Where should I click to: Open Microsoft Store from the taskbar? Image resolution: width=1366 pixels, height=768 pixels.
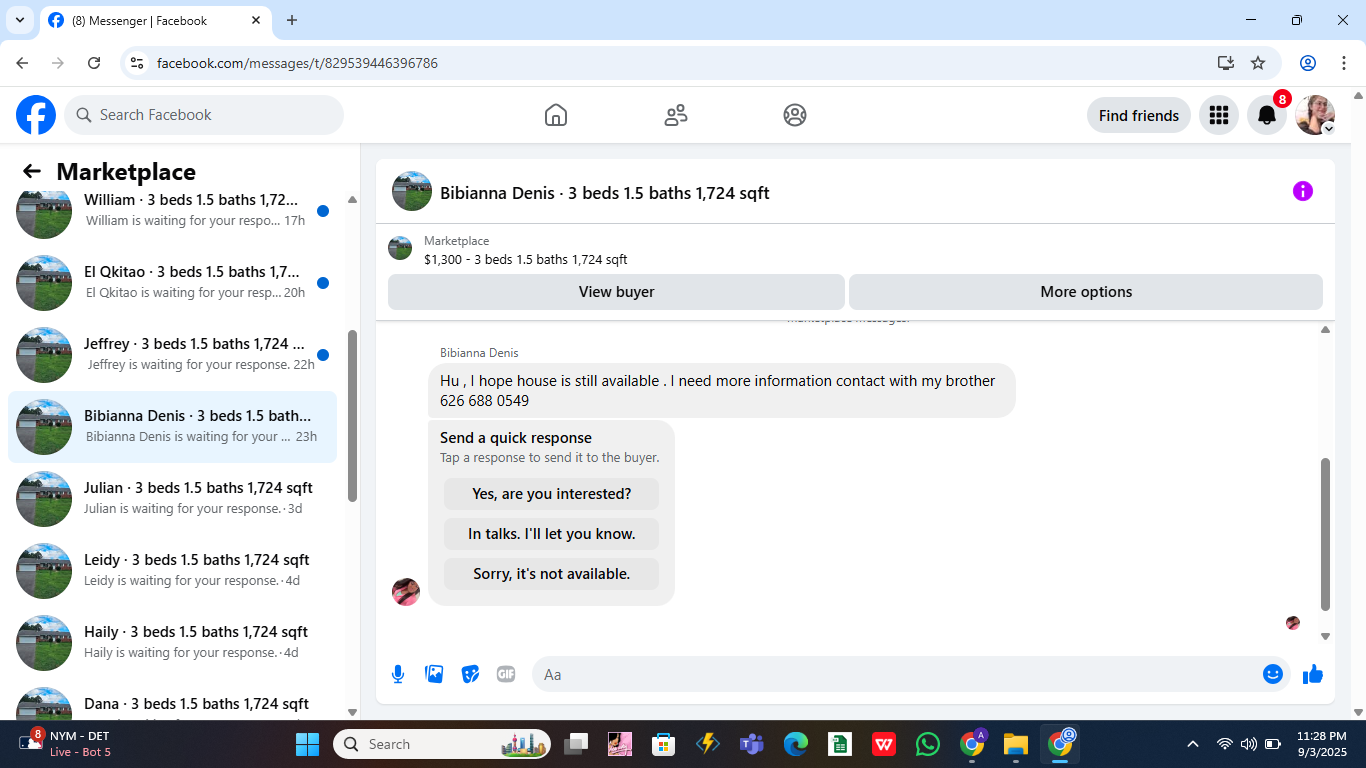[663, 744]
